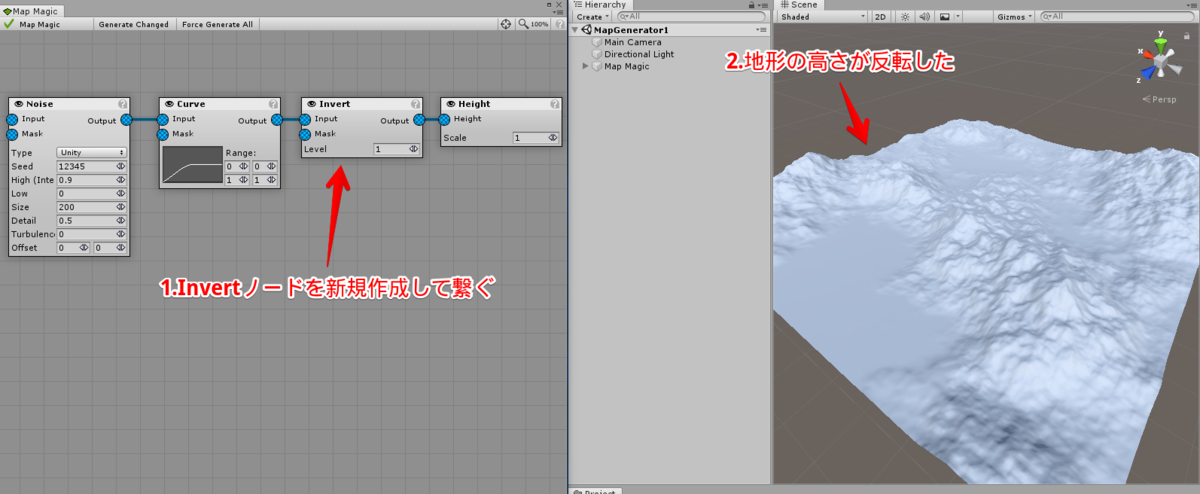1200x494 pixels.
Task: Open help for the Invert node
Action: coord(415,104)
